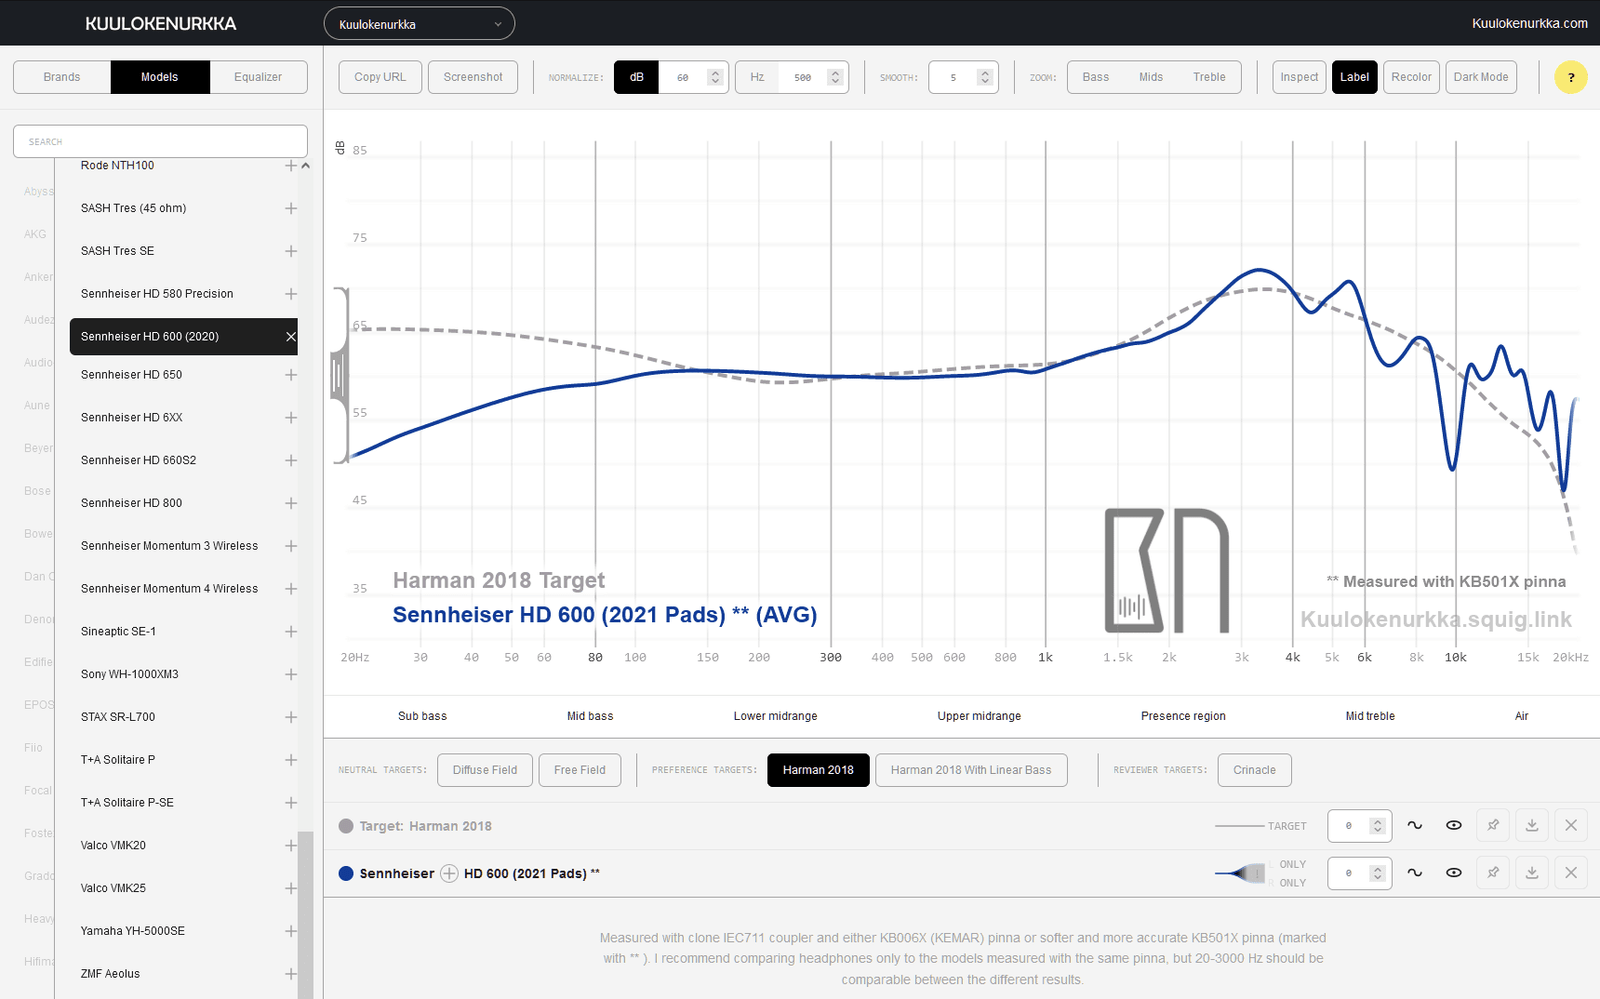The width and height of the screenshot is (1600, 999).
Task: Toggle the Label button off
Action: 1354,77
